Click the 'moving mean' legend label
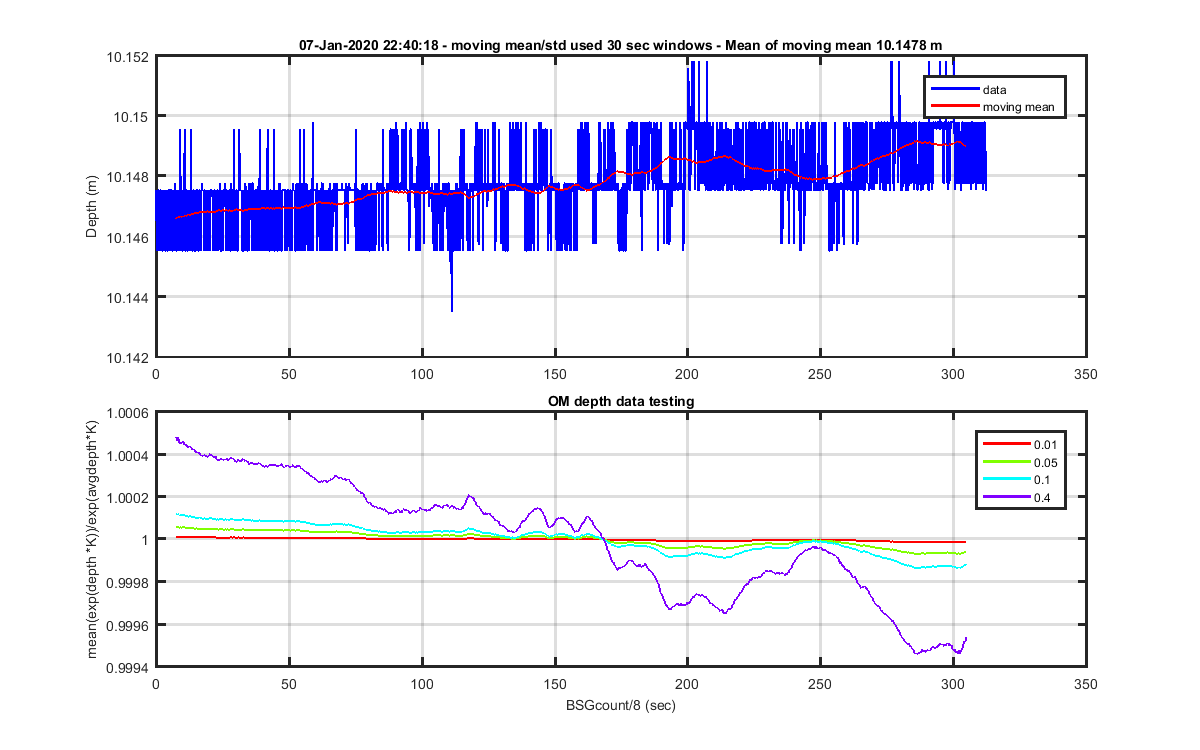 tap(1018, 107)
